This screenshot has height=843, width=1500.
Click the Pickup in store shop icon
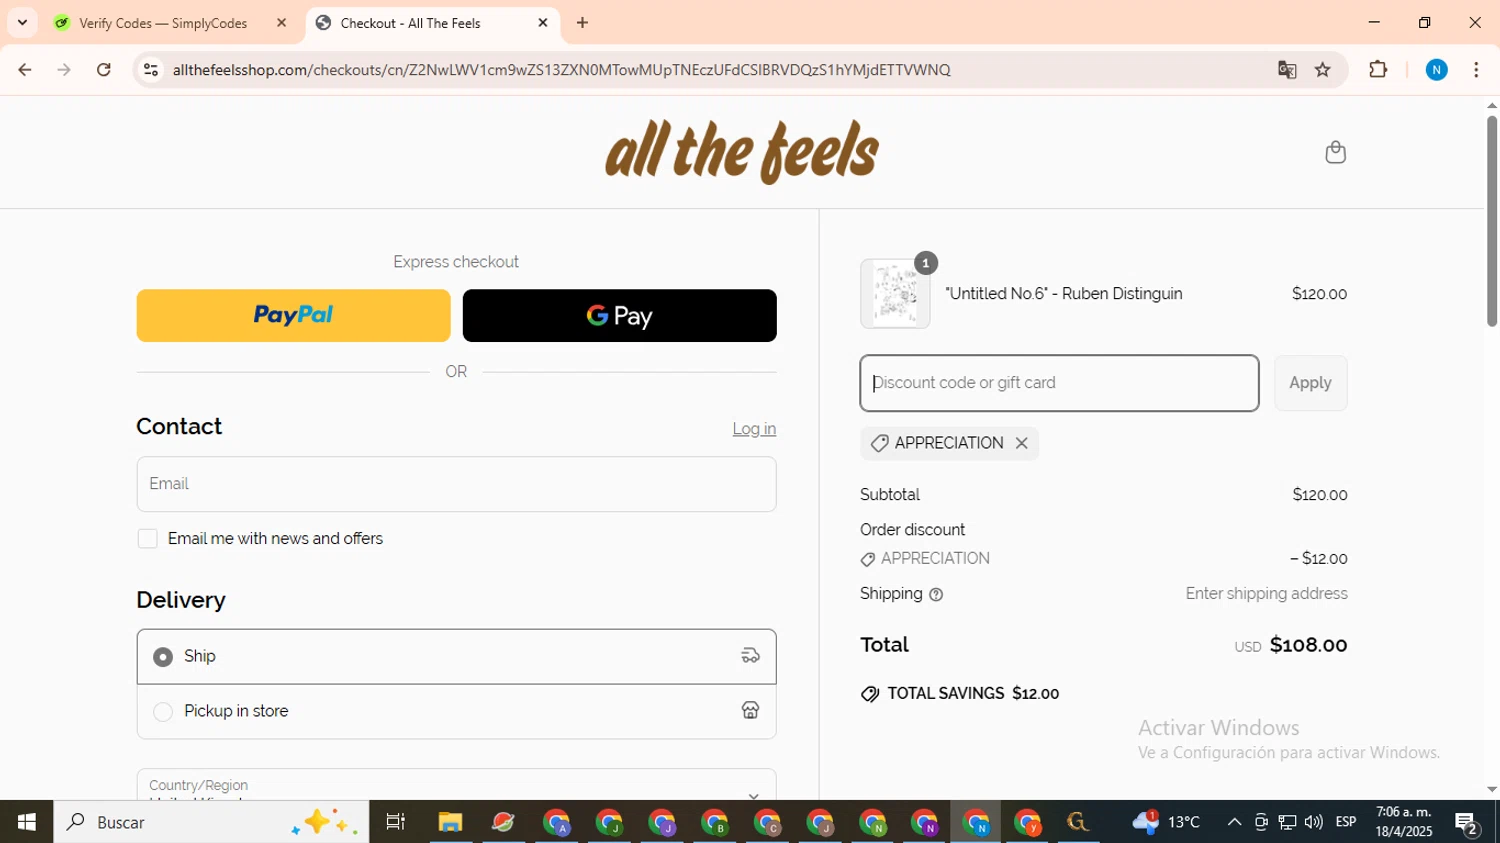point(750,710)
